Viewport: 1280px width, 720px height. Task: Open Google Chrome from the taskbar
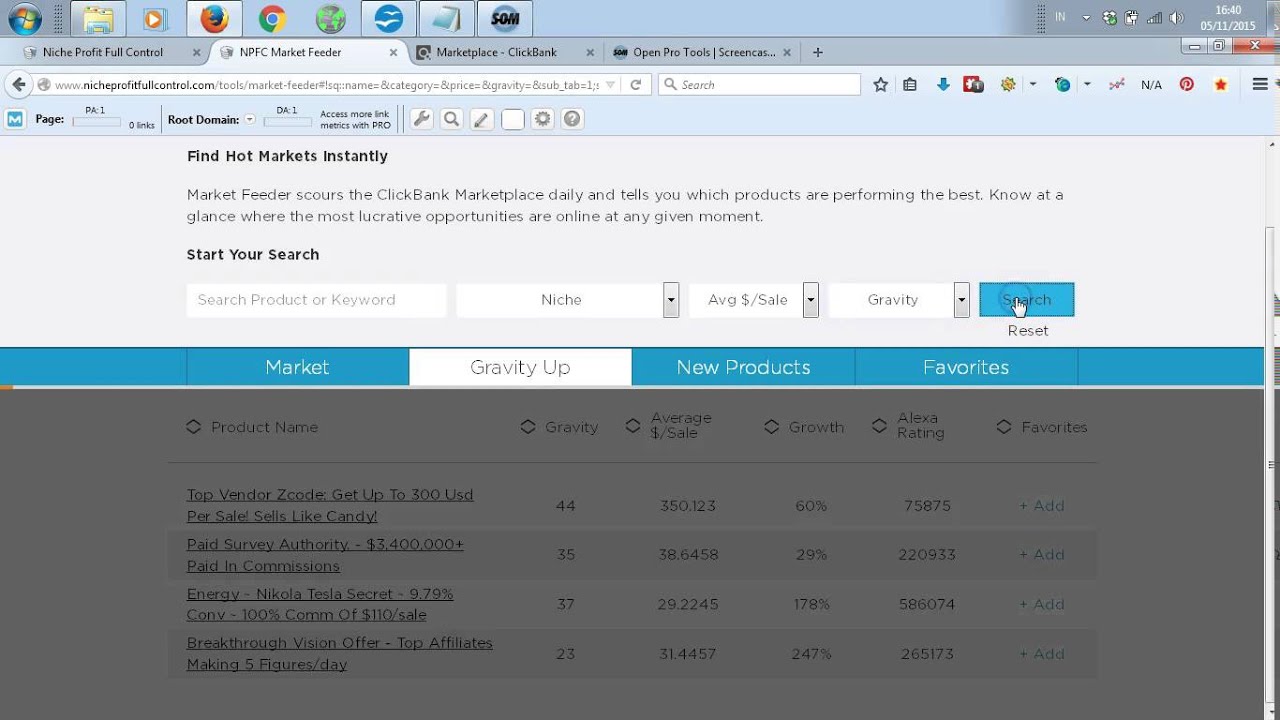pos(272,19)
